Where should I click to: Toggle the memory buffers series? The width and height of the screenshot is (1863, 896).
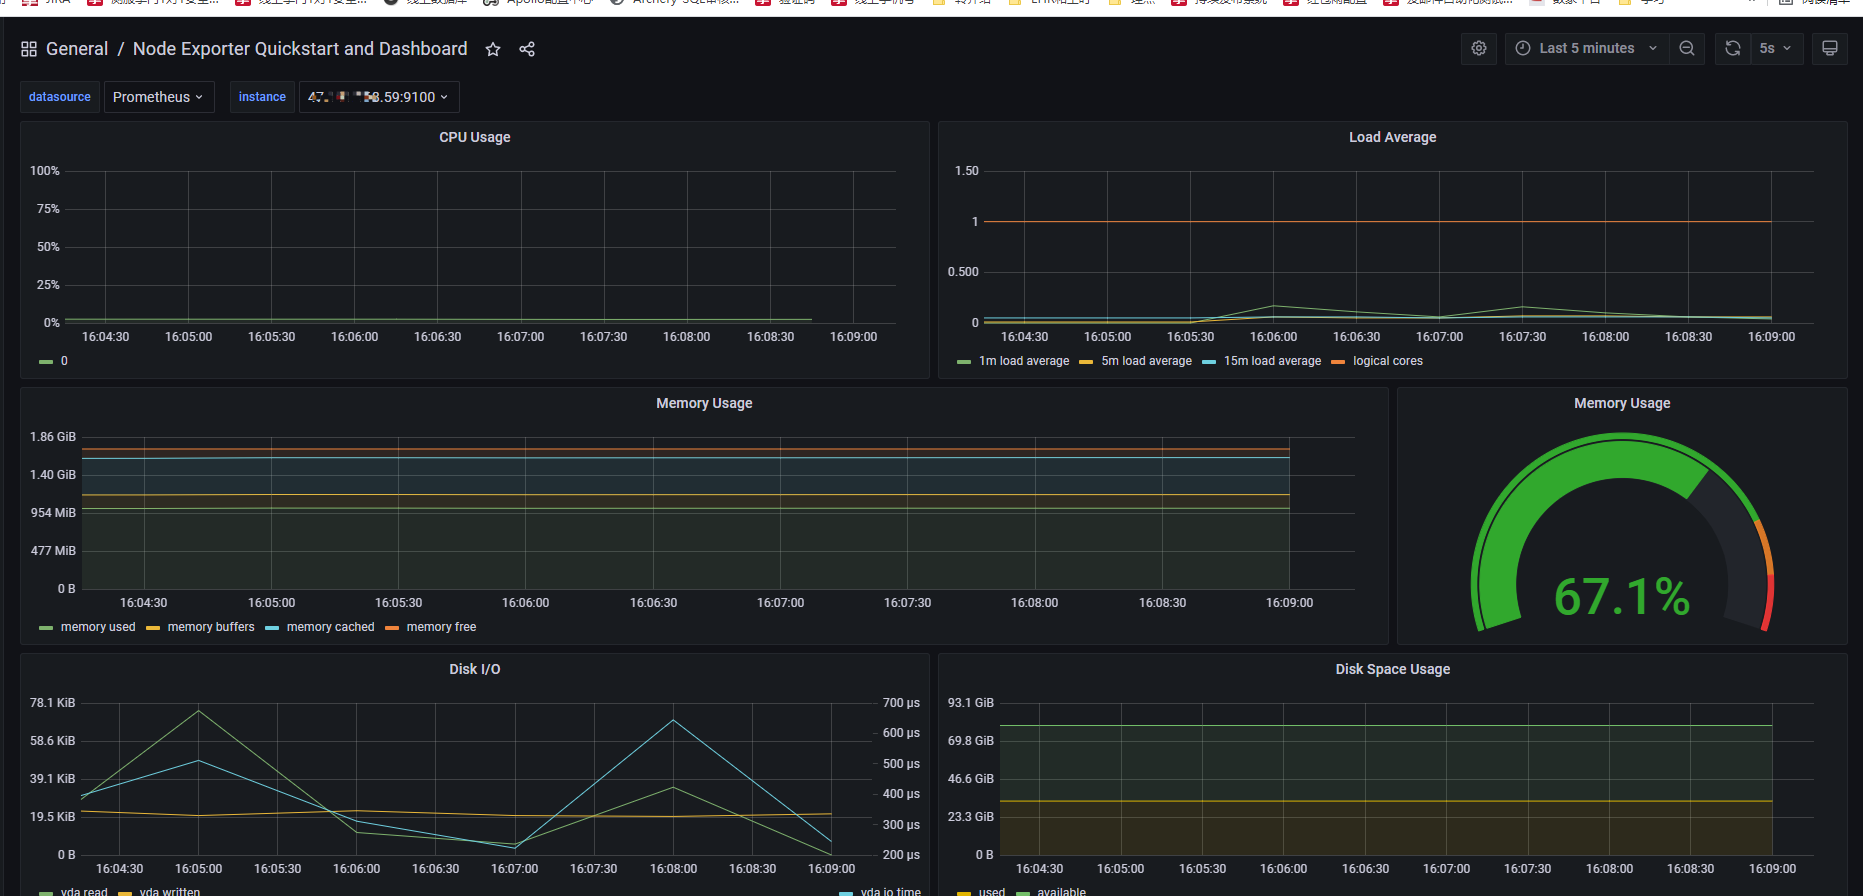click(211, 627)
